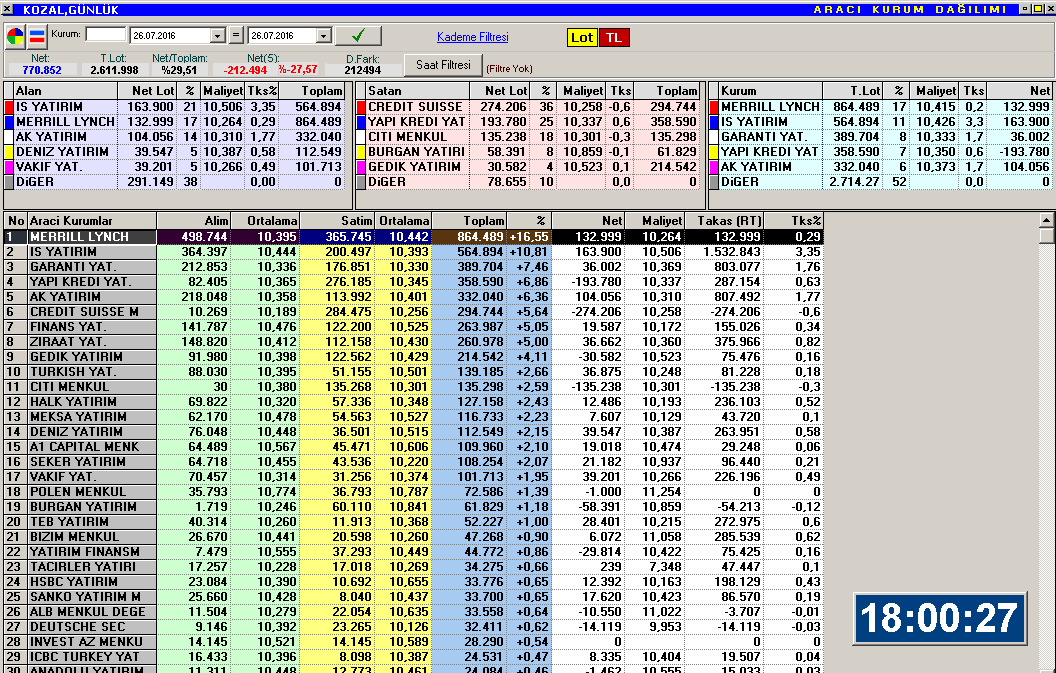Sort by Alim column header
Viewport: 1056px width, 673px height.
[x=194, y=220]
